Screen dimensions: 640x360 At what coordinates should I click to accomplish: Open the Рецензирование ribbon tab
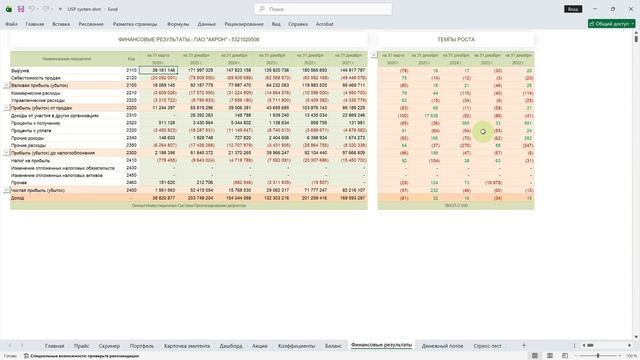pos(244,24)
